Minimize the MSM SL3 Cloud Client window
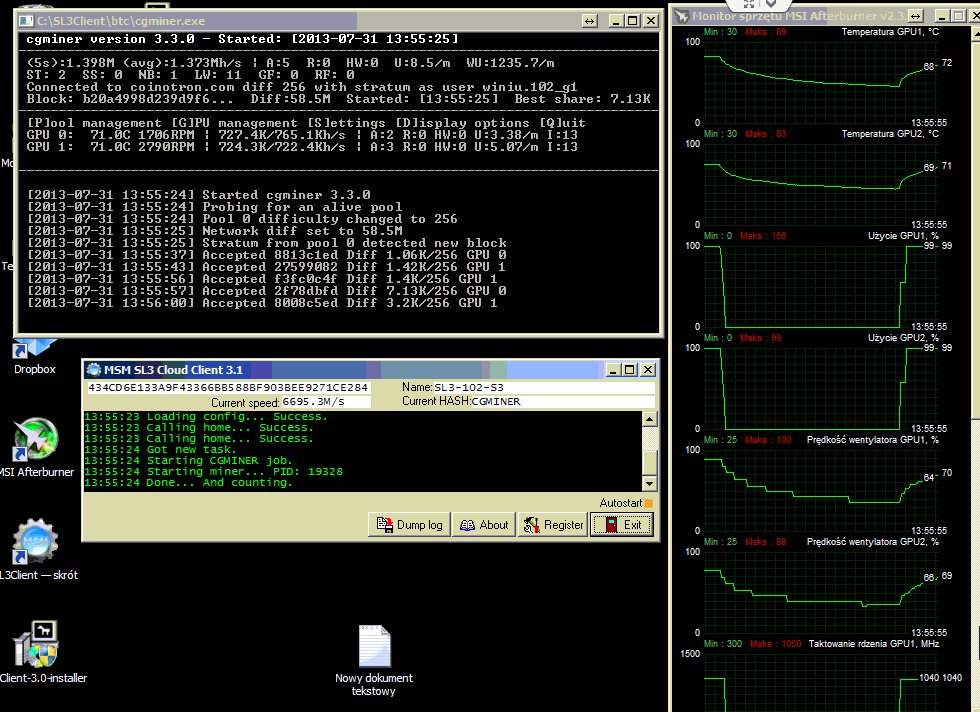The image size is (980, 712). tap(613, 369)
